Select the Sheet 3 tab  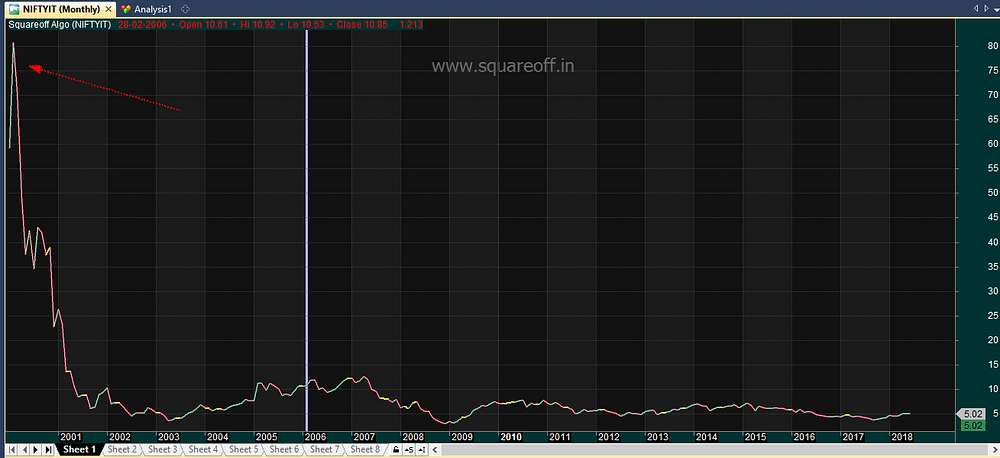point(162,450)
